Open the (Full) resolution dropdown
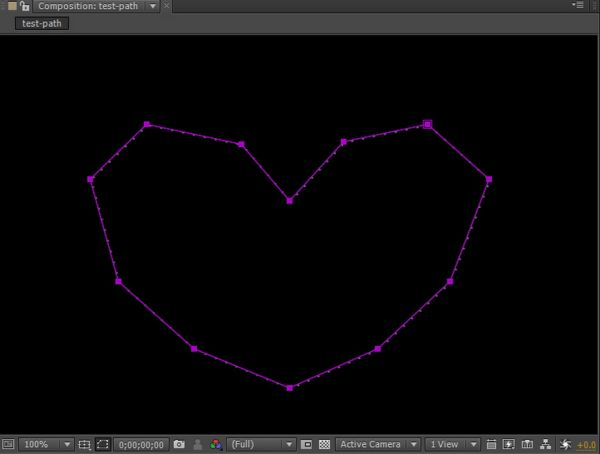The height and width of the screenshot is (454, 600). (x=261, y=444)
